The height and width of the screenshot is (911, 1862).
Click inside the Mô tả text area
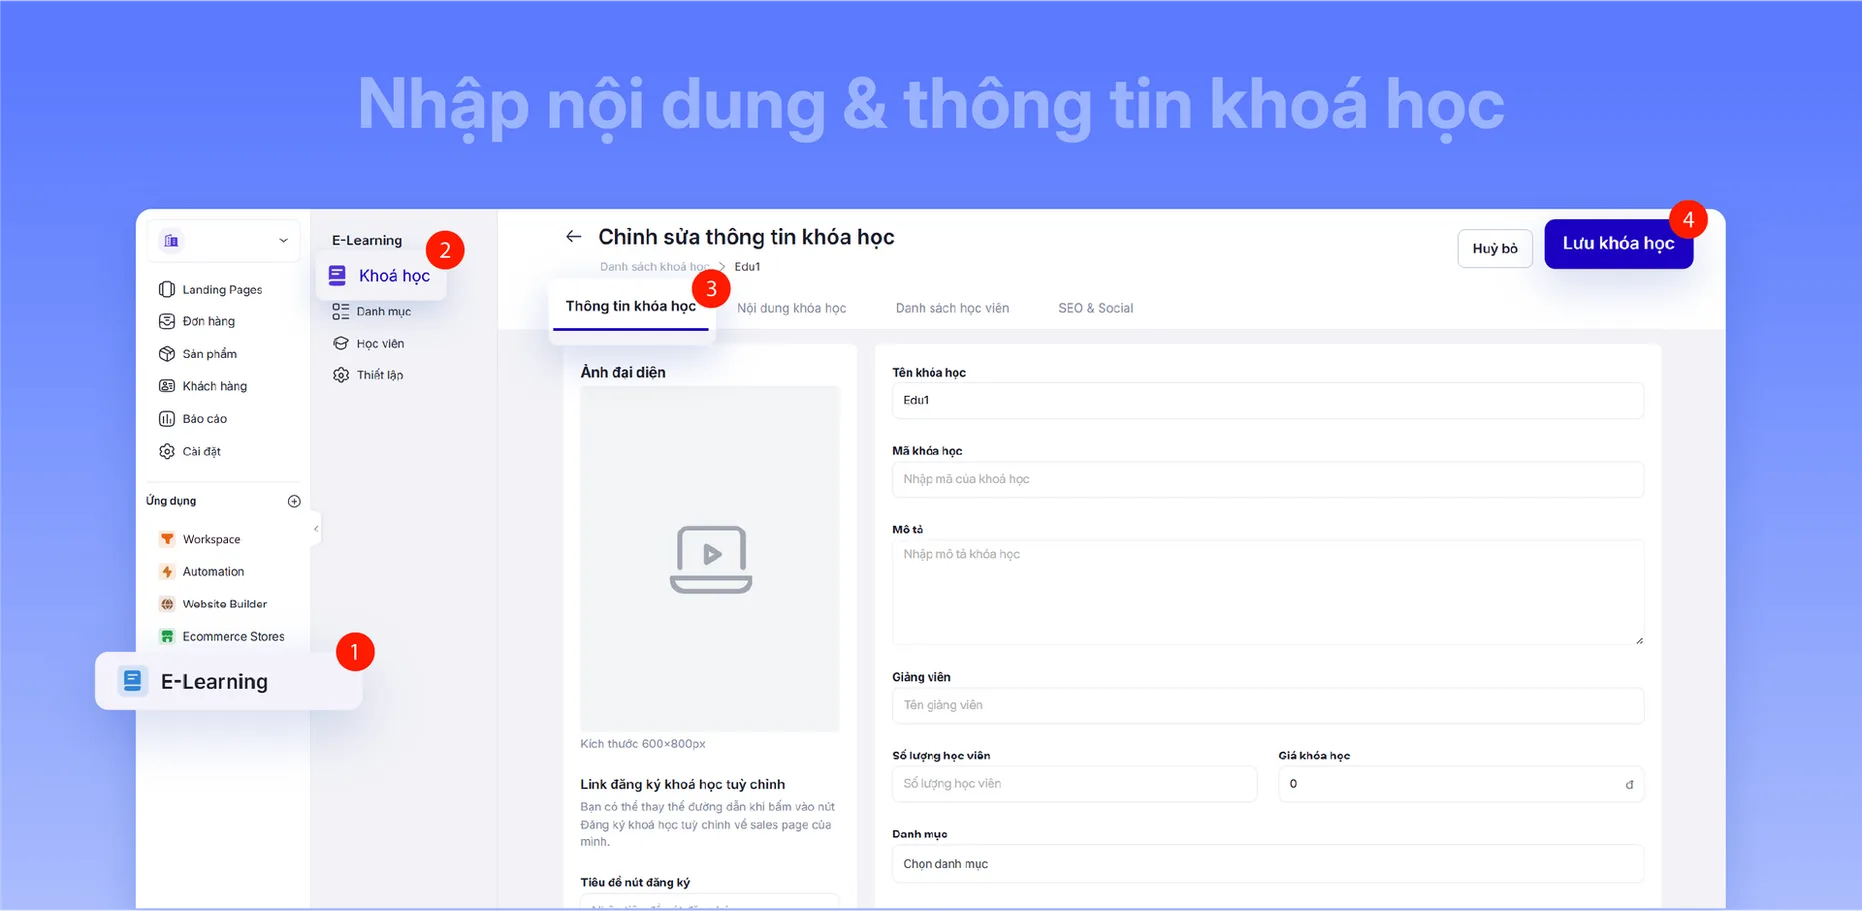pos(1267,592)
